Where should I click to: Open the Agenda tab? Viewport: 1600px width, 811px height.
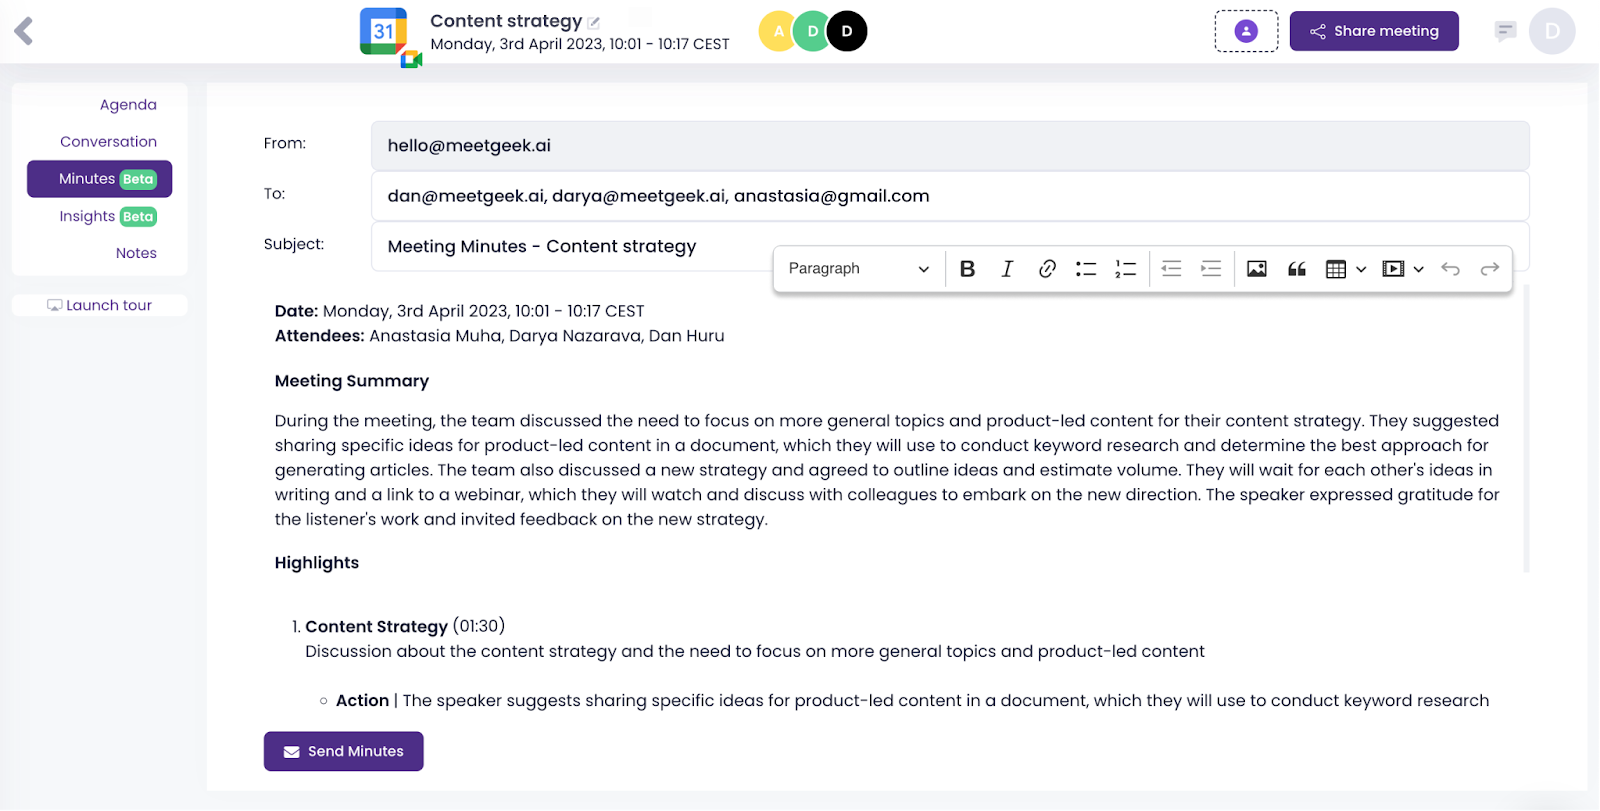point(128,105)
